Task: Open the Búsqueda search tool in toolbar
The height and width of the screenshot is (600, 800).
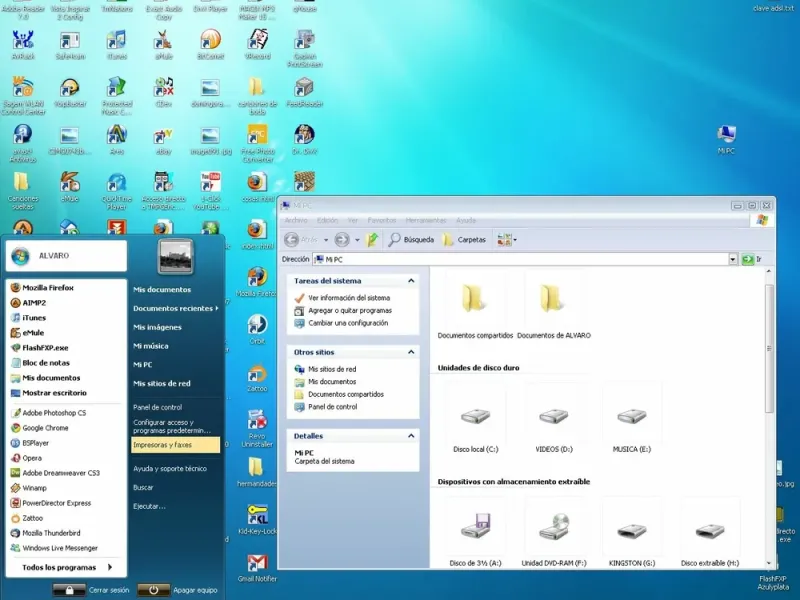Action: coord(411,240)
